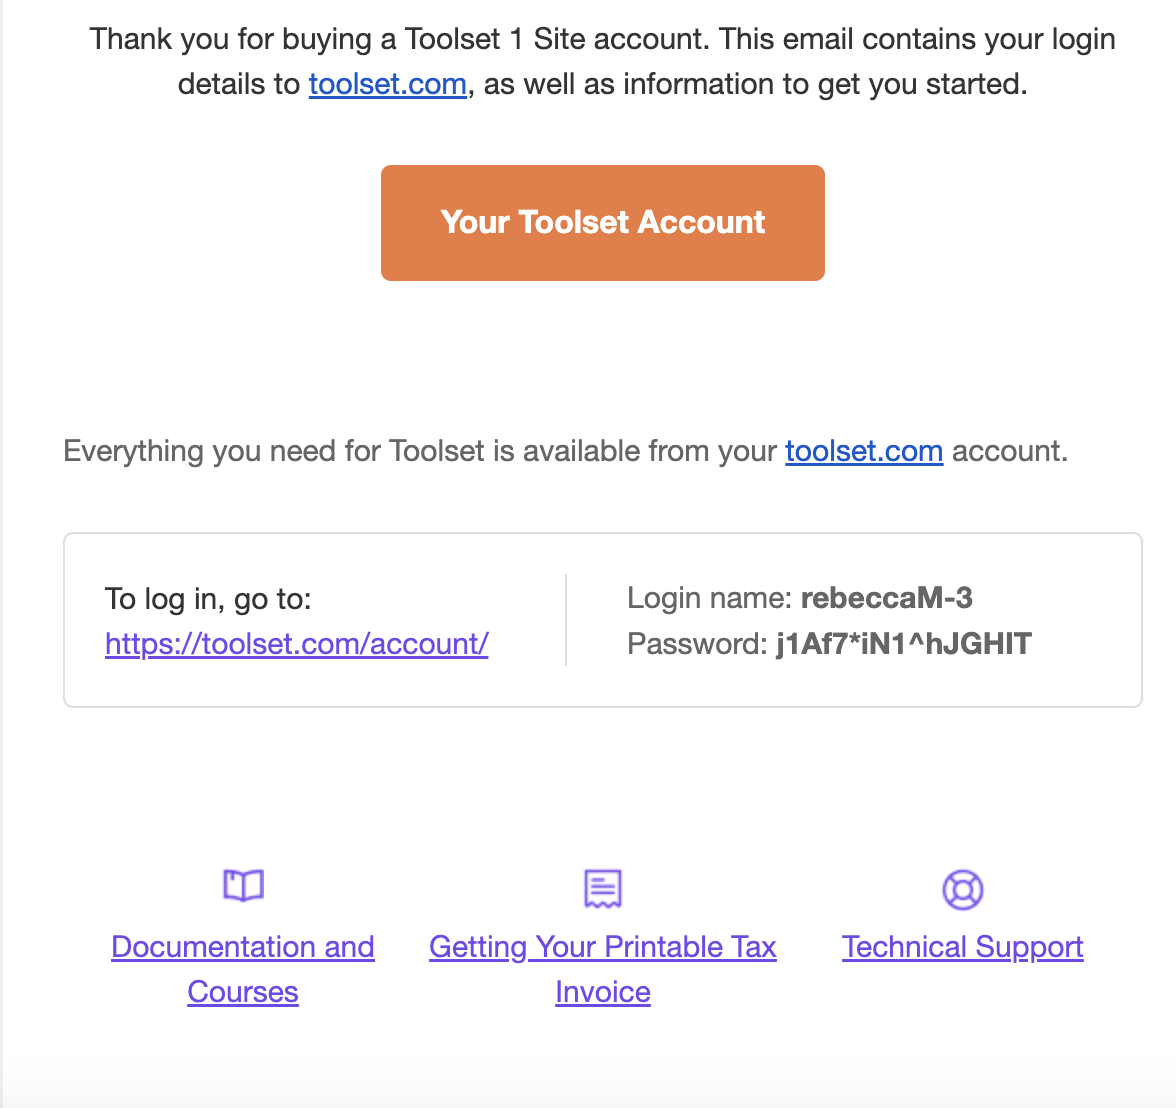
Task: Click the bold password value text
Action: [x=904, y=644]
